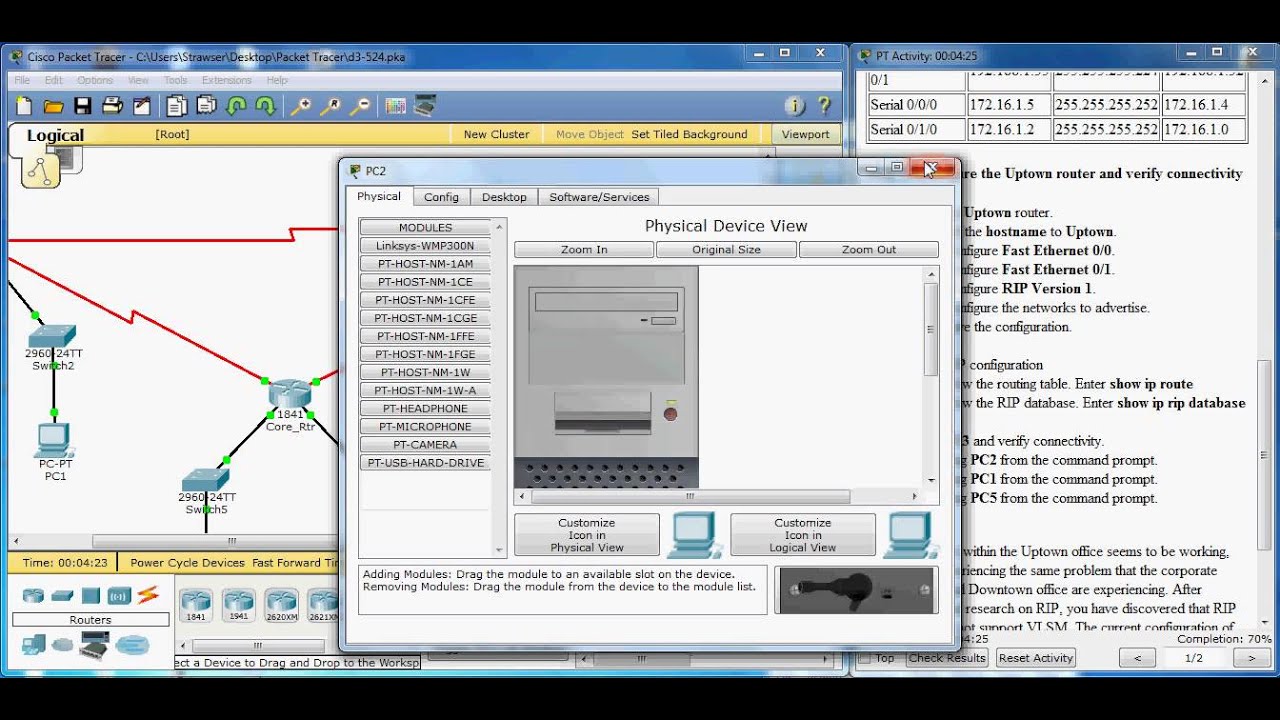This screenshot has height=720, width=1280.
Task: Select the Switches category icon
Action: tap(62, 596)
